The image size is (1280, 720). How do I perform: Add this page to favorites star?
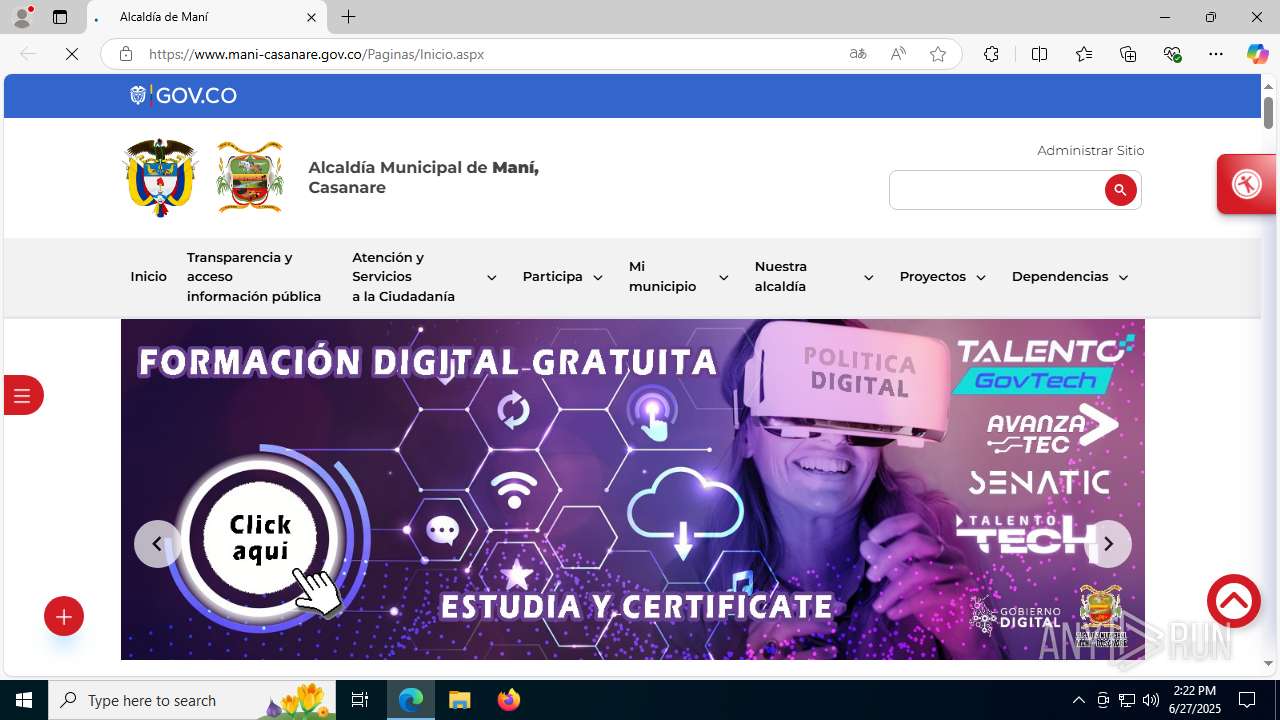(938, 54)
